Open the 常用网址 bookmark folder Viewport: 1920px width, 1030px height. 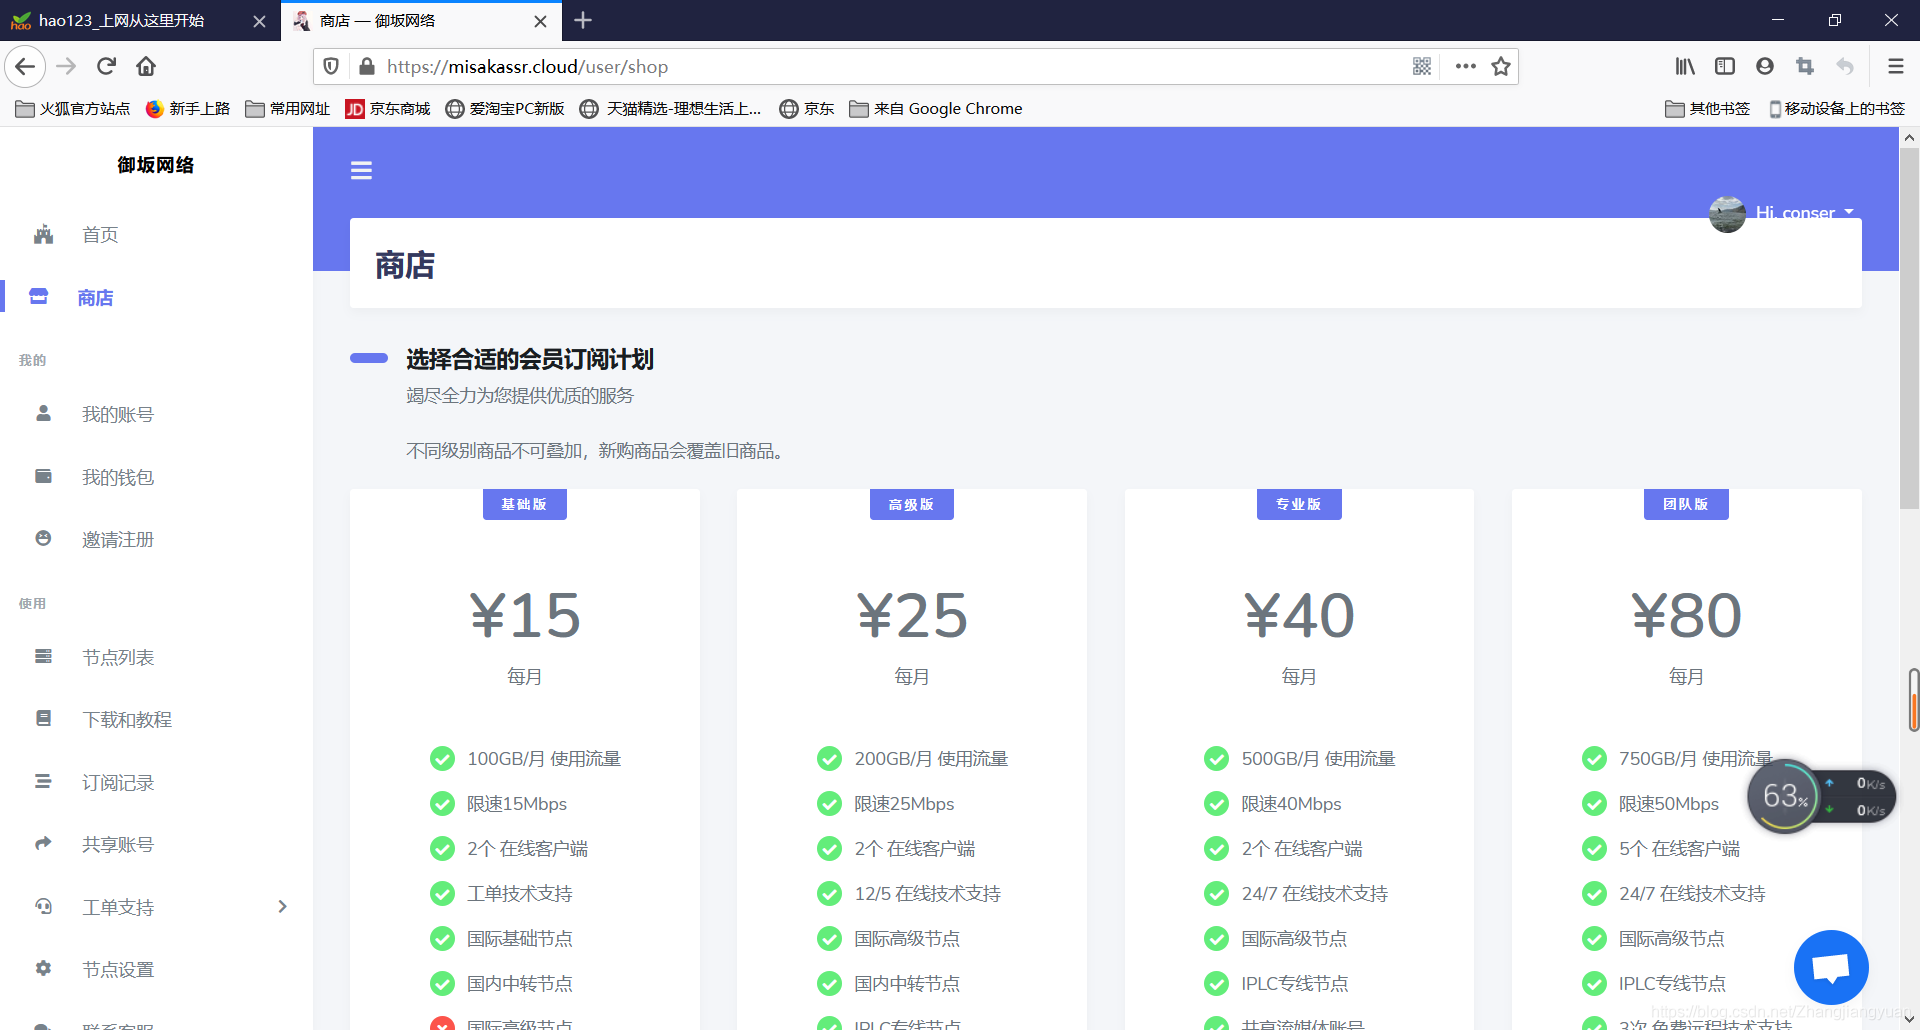(288, 109)
